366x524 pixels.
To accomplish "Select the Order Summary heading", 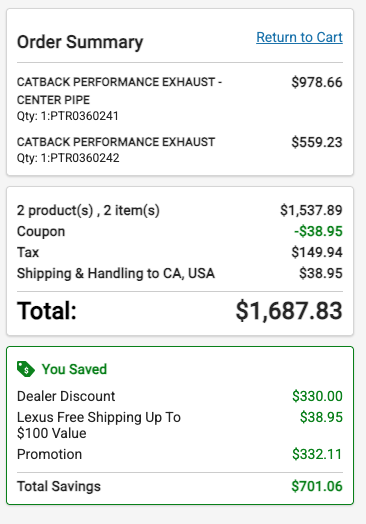I will point(80,42).
